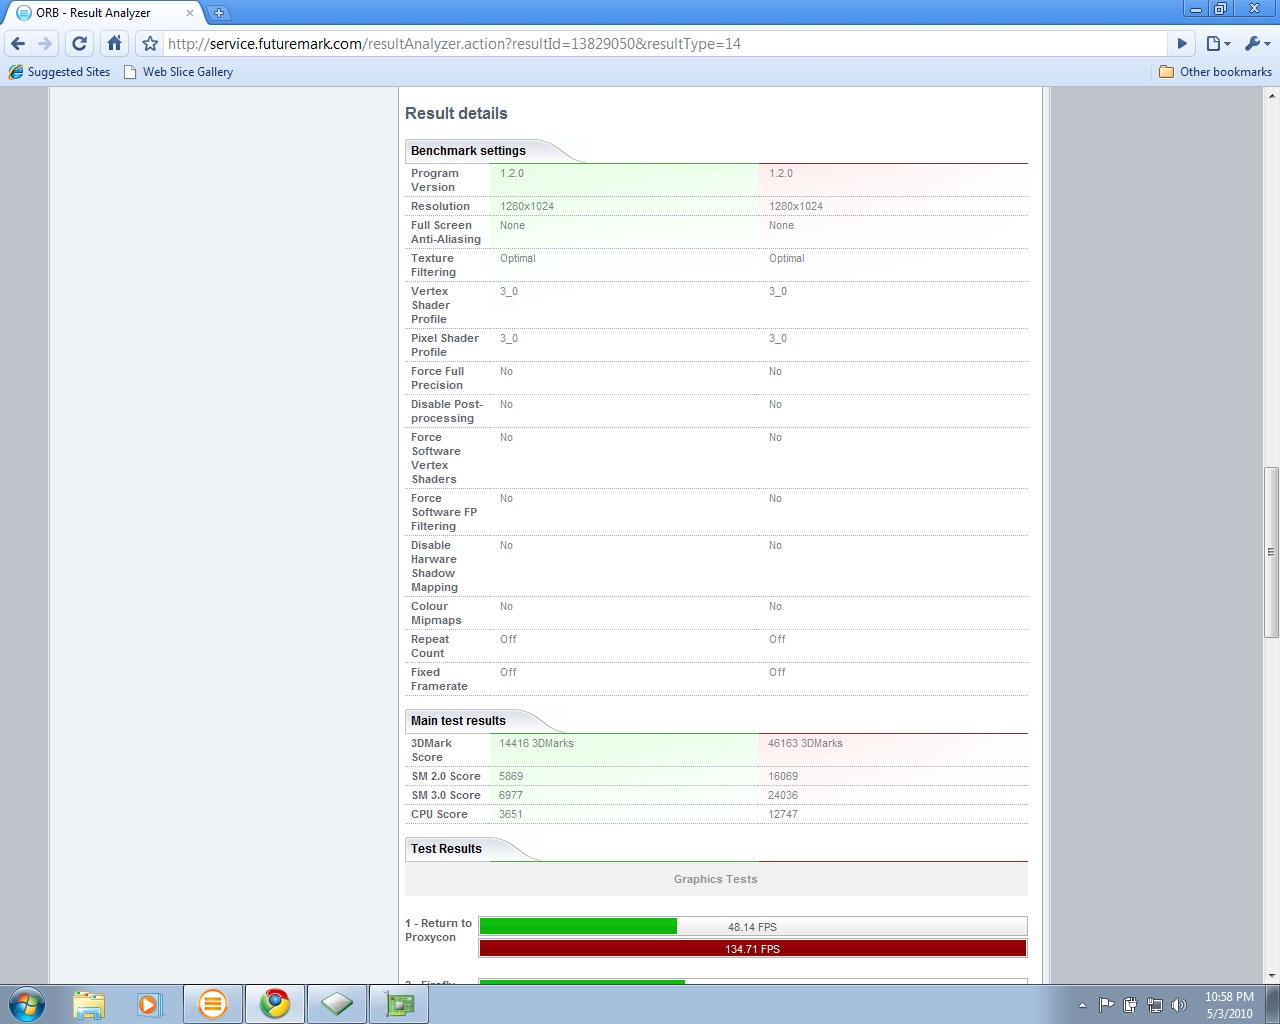Click the browser Back arrow
1280x1024 pixels.
(x=18, y=43)
